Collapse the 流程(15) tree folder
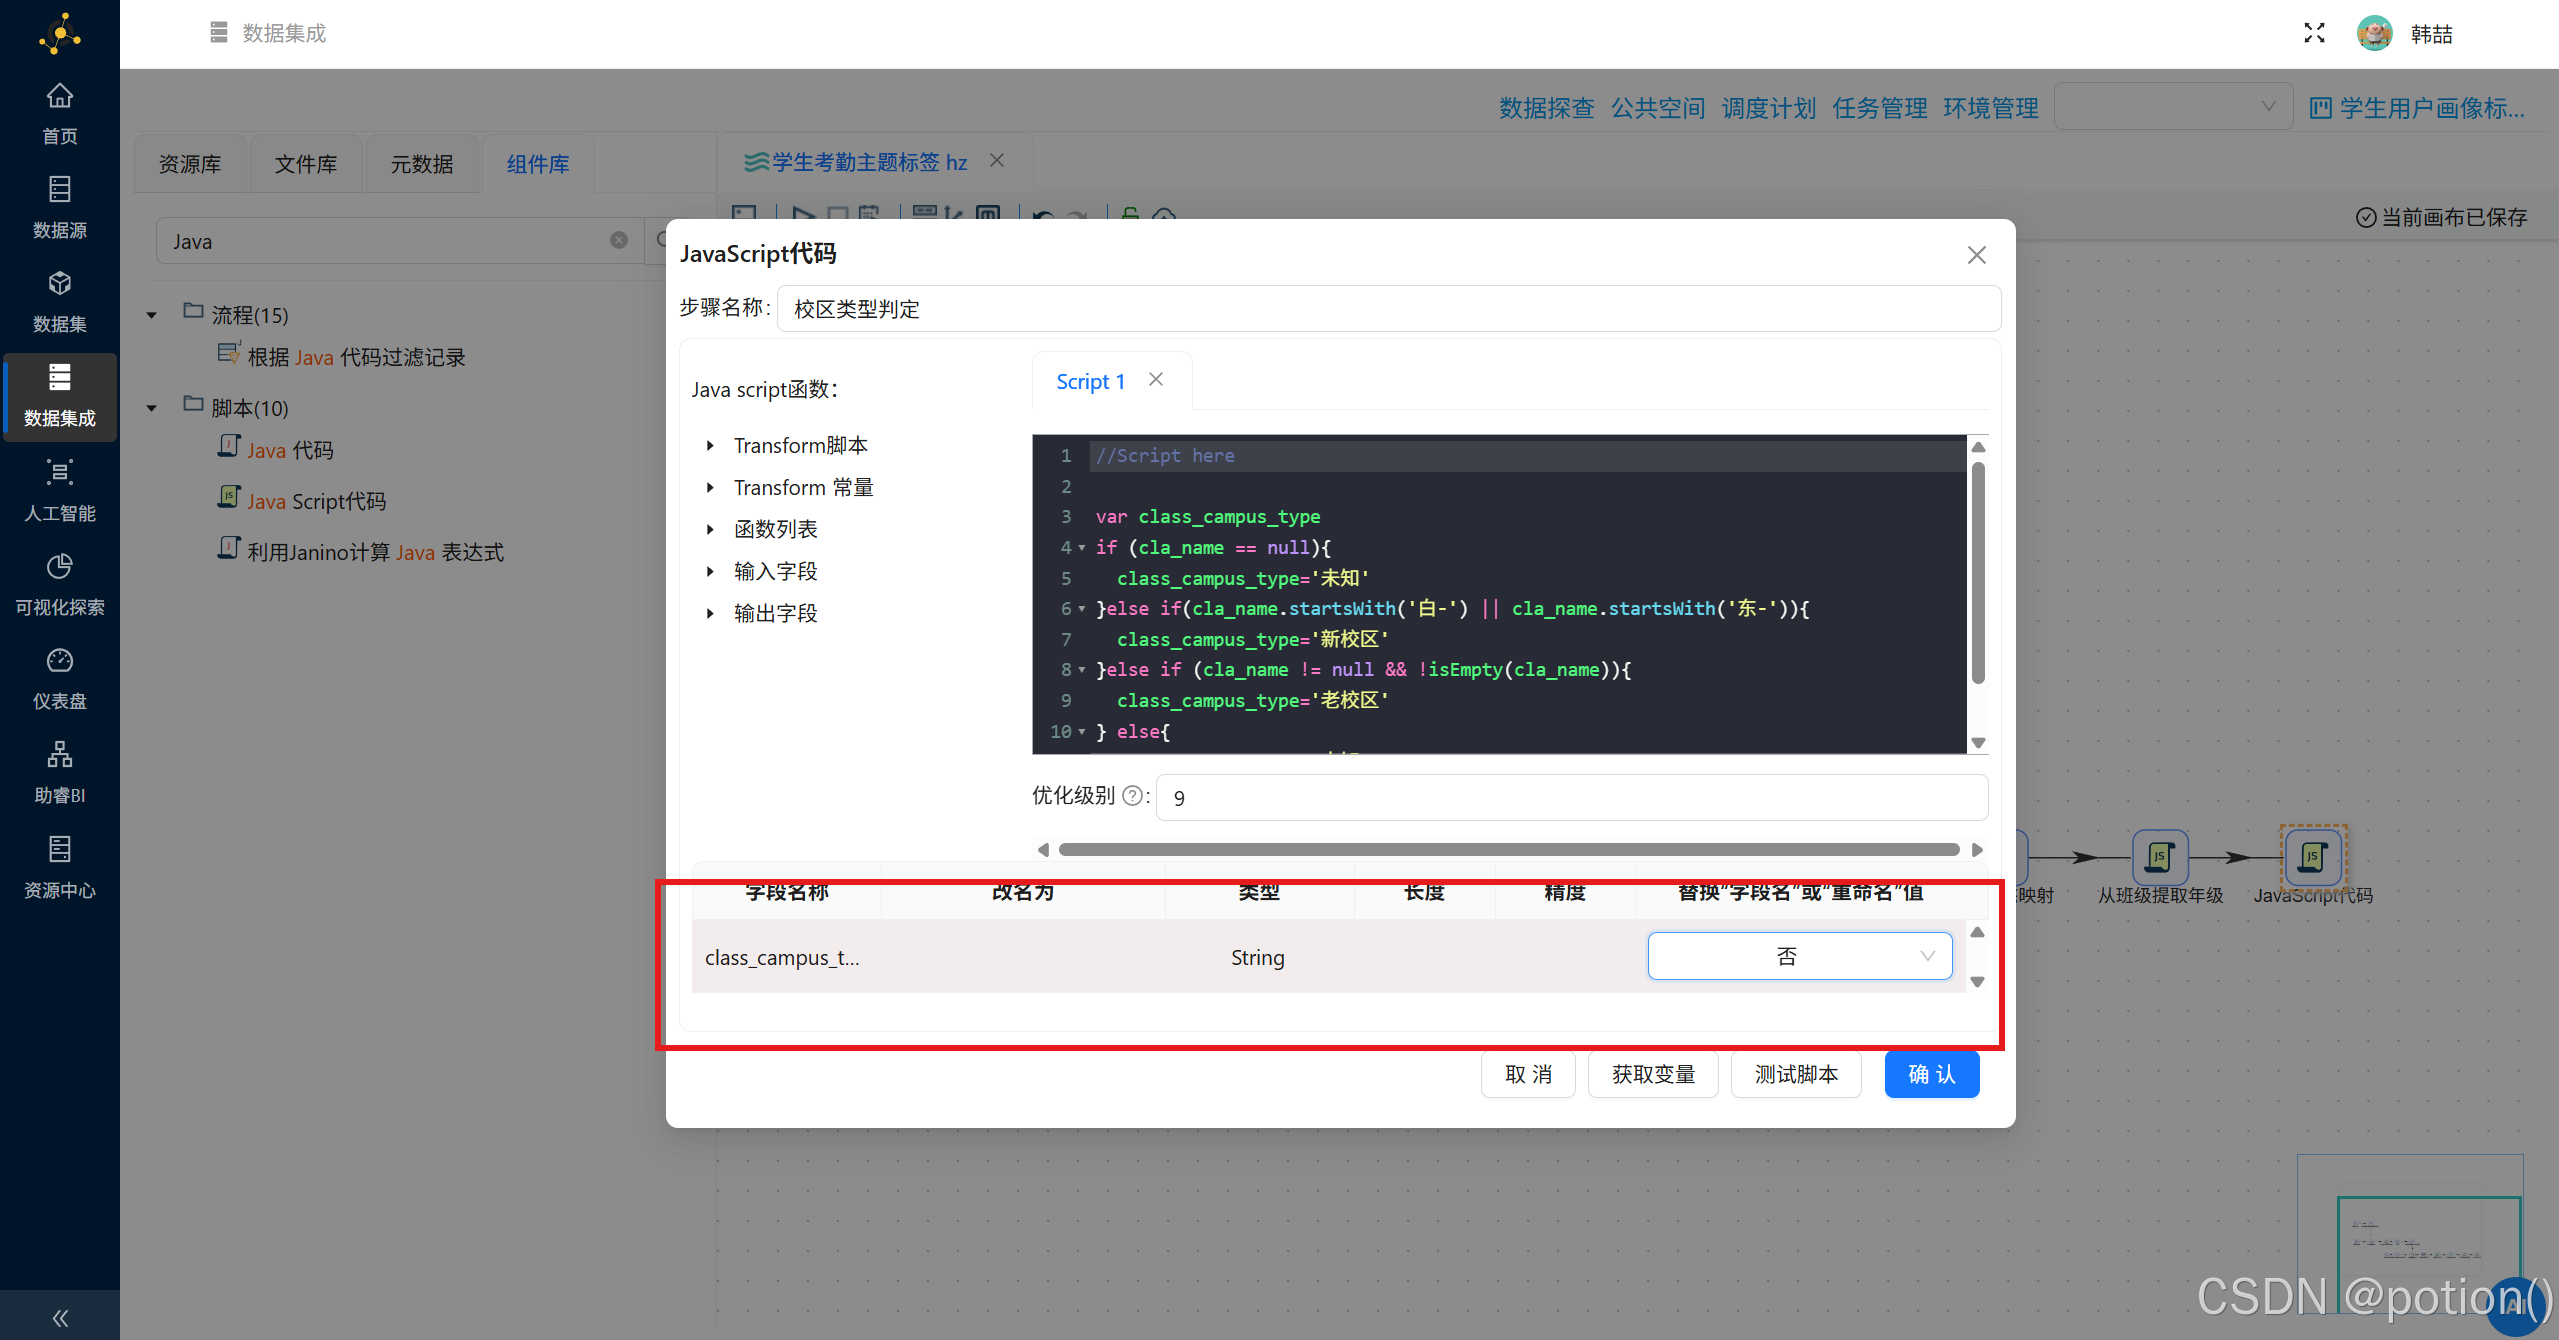 pos(152,315)
